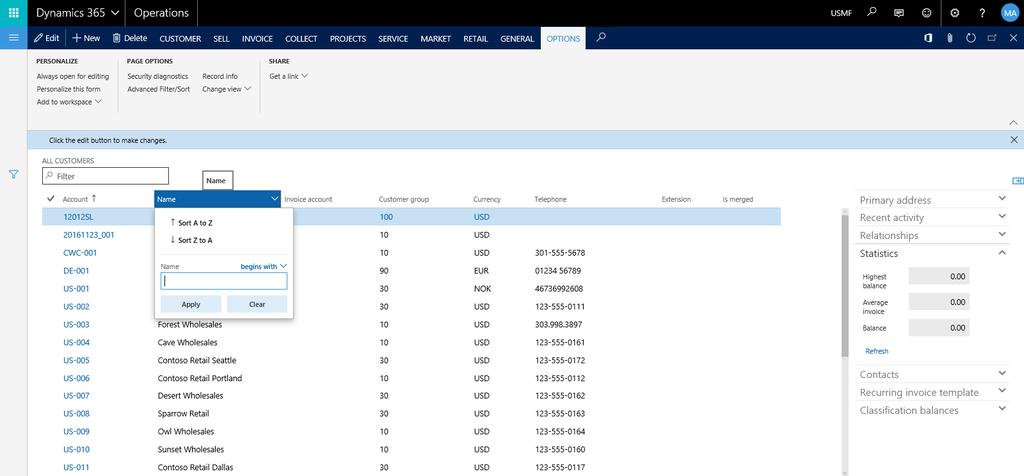Open the messages icon in top bar

tap(899, 13)
